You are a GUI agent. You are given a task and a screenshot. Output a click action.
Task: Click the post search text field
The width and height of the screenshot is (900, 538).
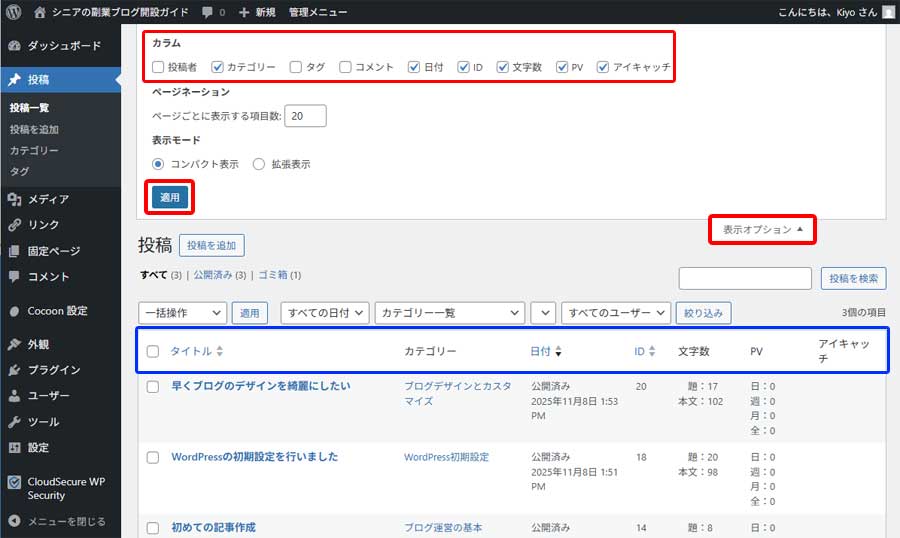(745, 278)
